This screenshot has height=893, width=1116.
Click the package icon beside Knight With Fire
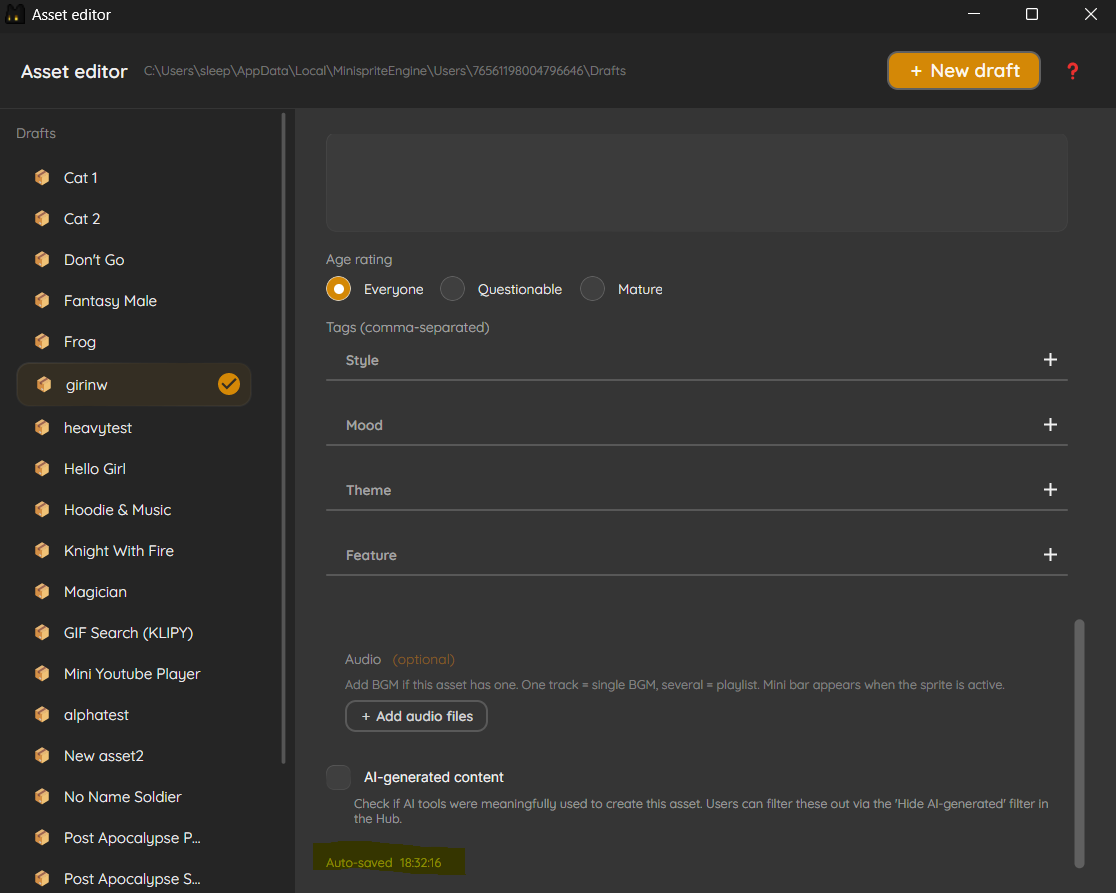click(x=43, y=551)
